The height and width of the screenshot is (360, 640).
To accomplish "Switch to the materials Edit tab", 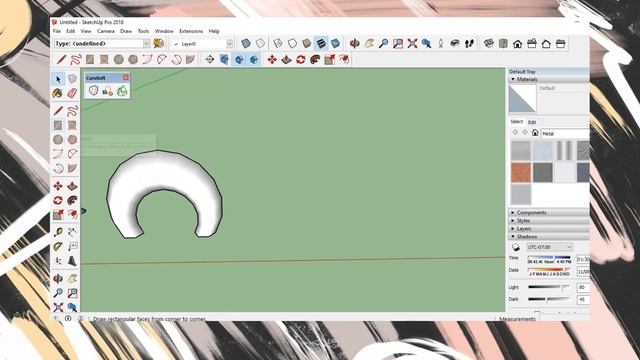I will pos(532,122).
